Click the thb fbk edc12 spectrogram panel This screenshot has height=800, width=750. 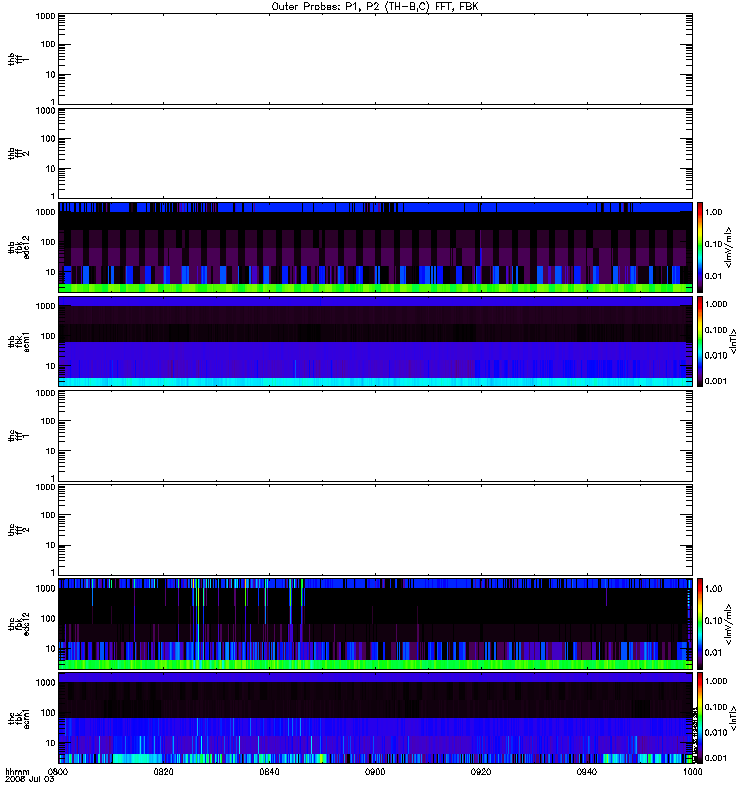tap(375, 247)
